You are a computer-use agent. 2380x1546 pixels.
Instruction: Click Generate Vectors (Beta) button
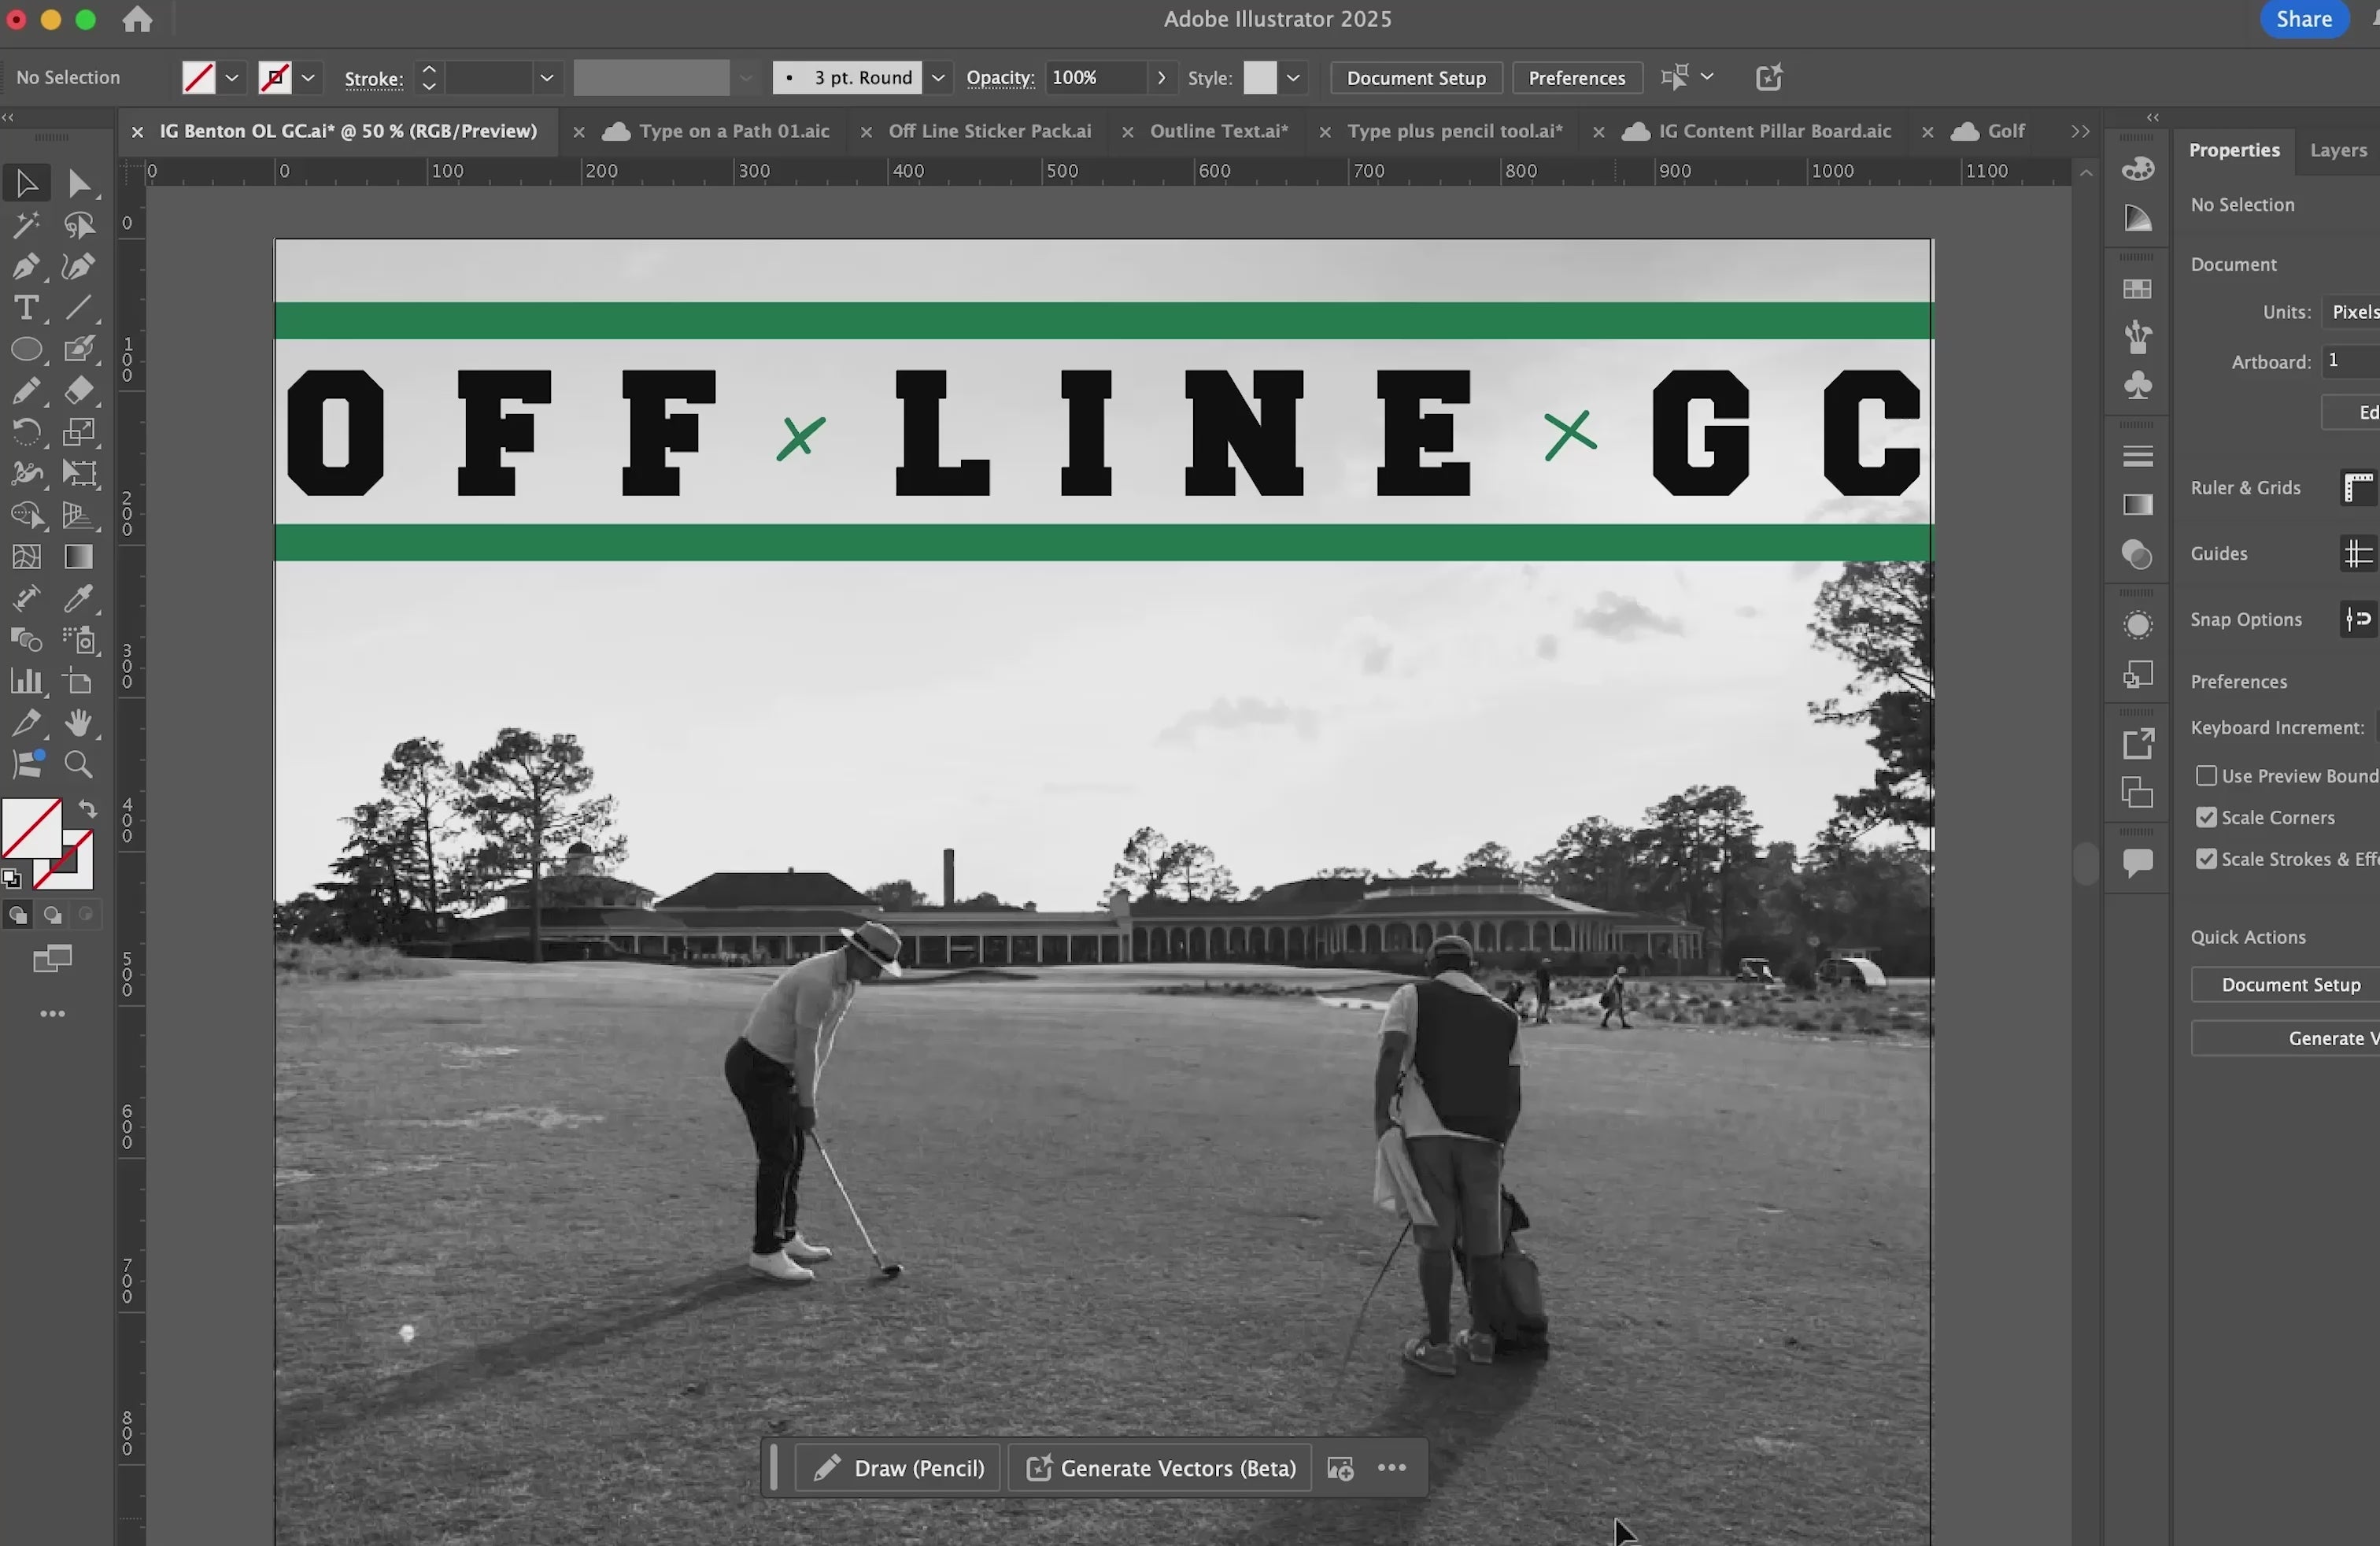click(x=1161, y=1468)
